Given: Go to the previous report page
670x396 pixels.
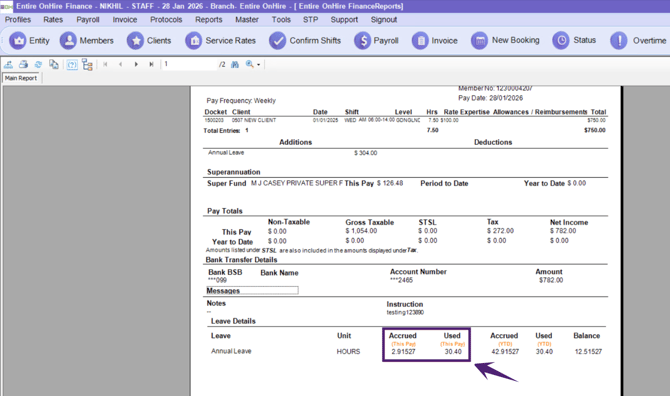Looking at the screenshot, I should (x=120, y=65).
